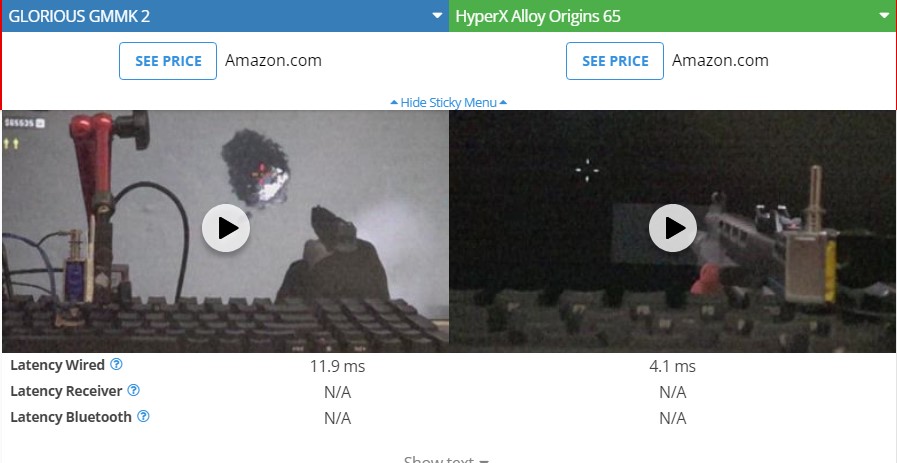897x463 pixels.
Task: Open Amazon.com link beside HyperX price
Action: click(720, 61)
